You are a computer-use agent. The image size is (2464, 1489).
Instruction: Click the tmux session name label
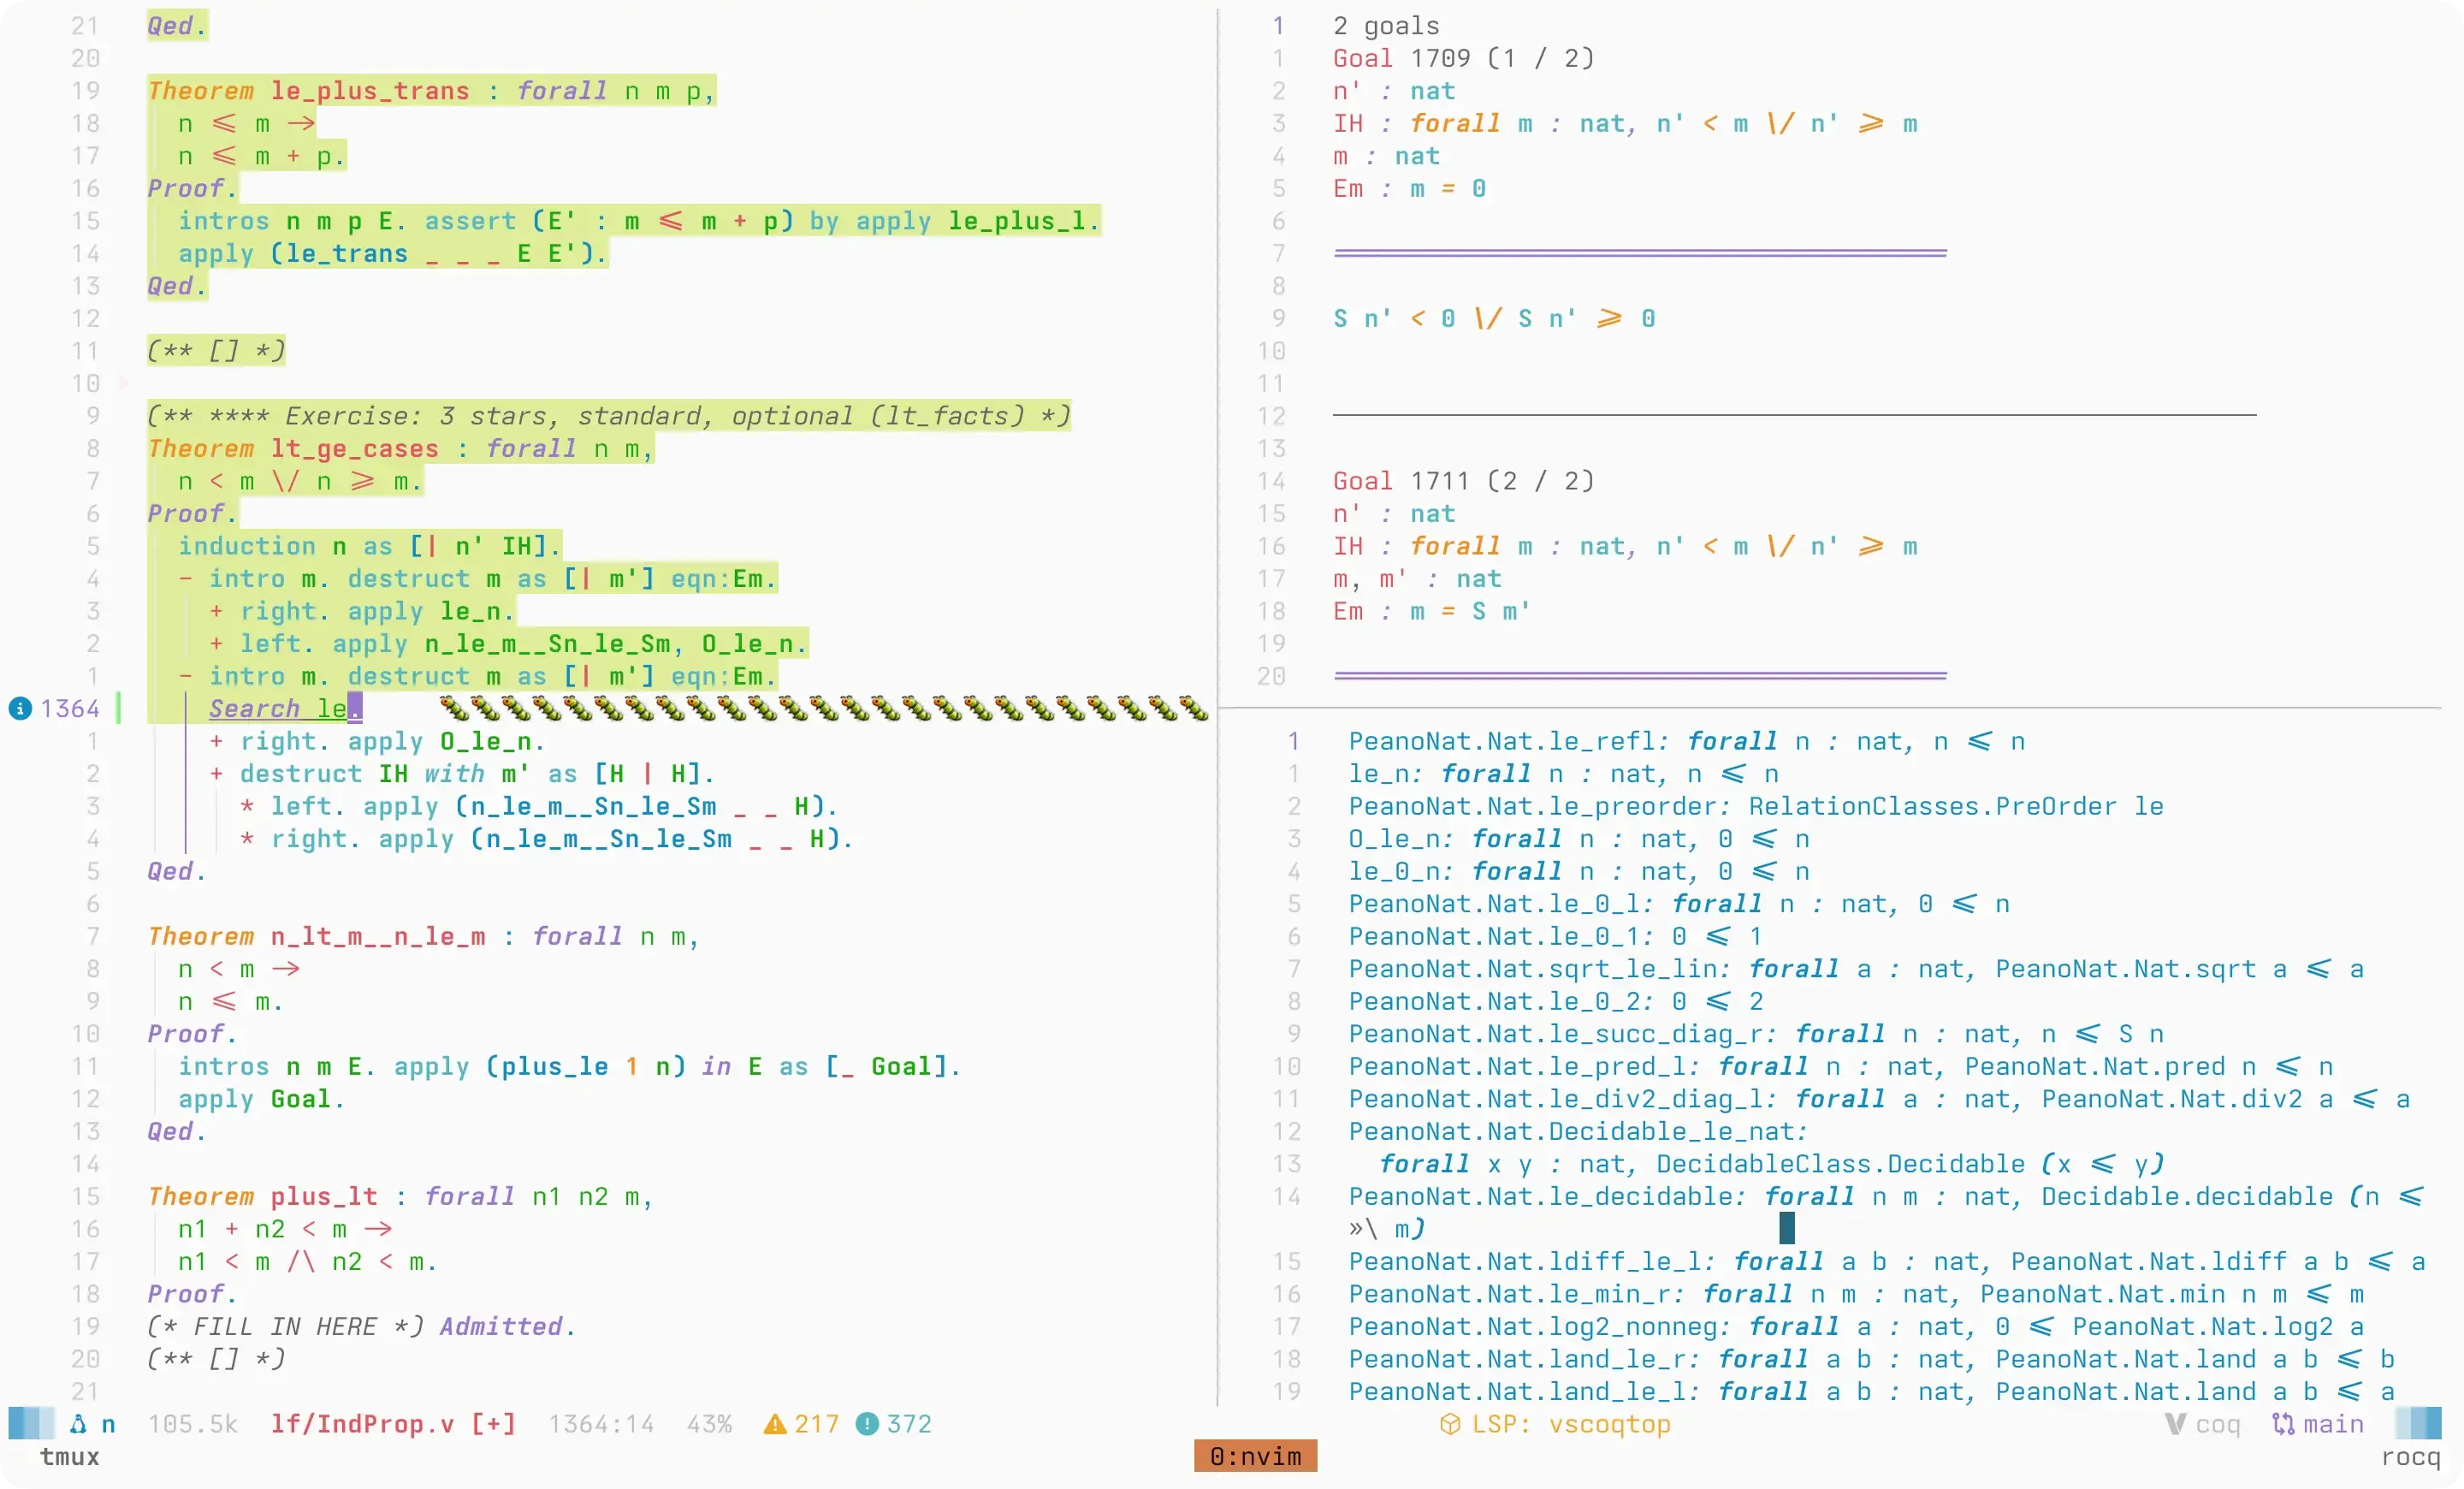click(70, 1457)
